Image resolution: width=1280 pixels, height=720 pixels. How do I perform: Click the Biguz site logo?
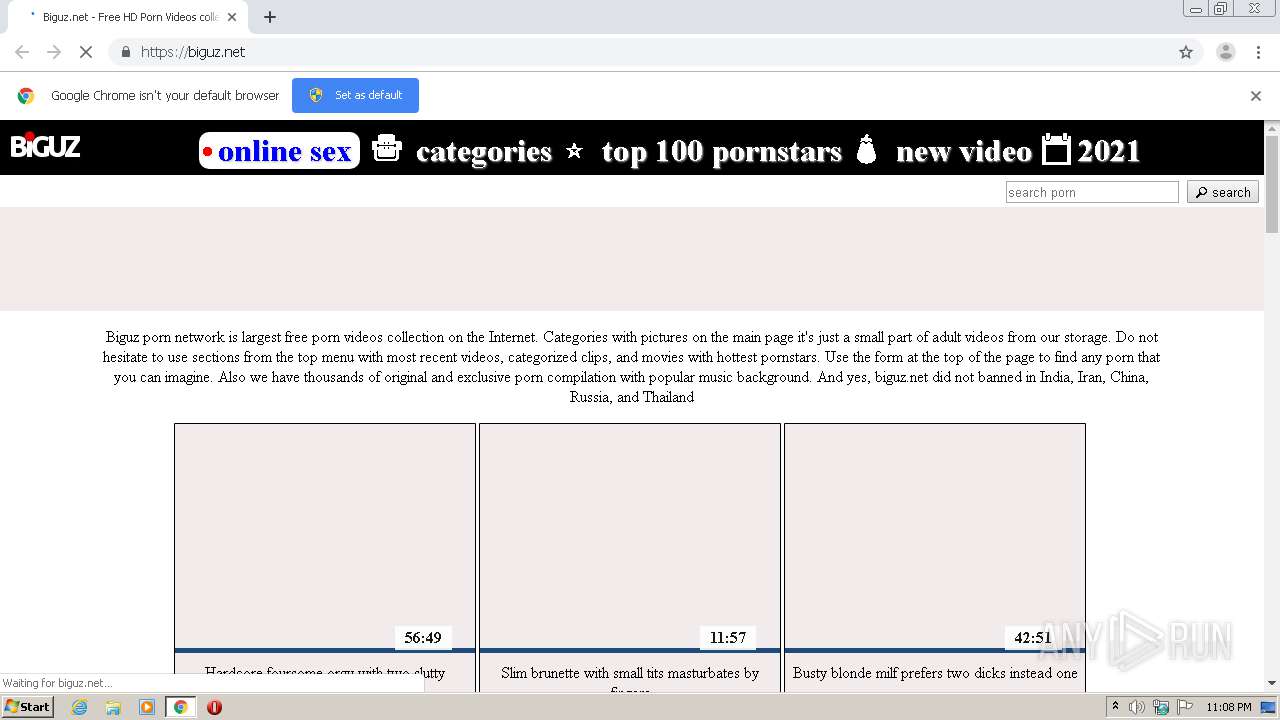click(x=45, y=147)
